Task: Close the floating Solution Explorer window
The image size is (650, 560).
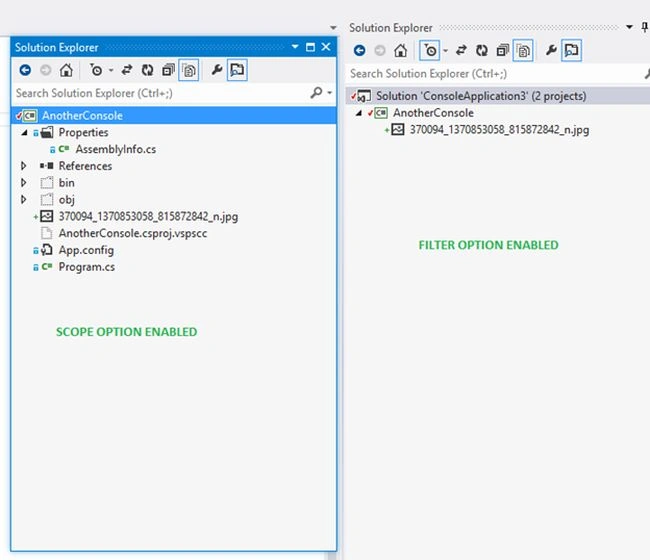Action: (x=326, y=47)
